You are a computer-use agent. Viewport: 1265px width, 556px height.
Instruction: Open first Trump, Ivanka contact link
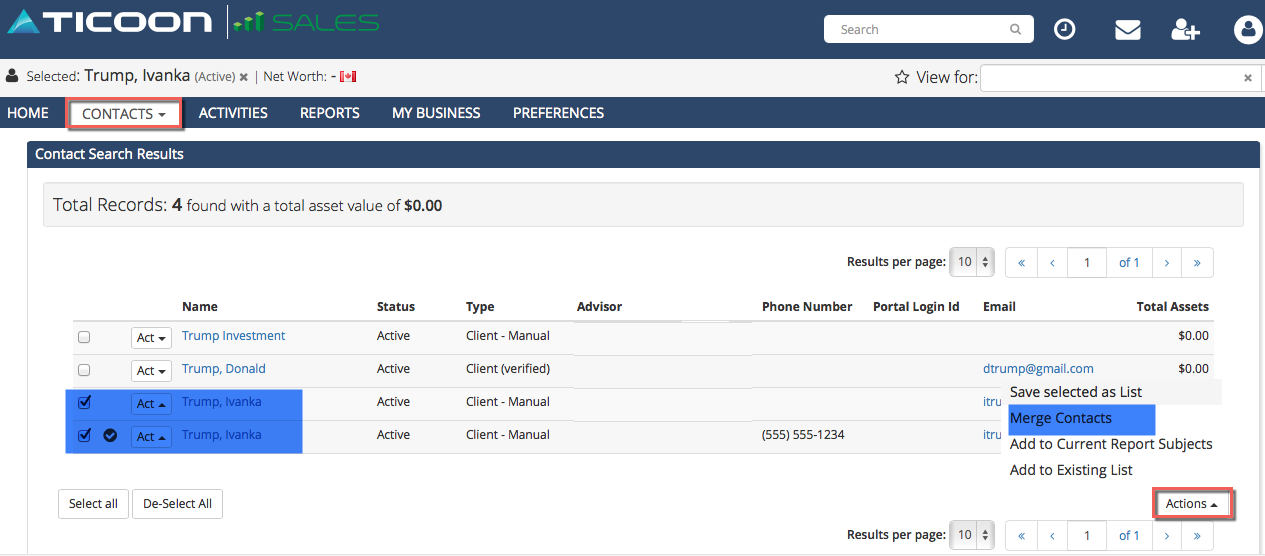[222, 402]
